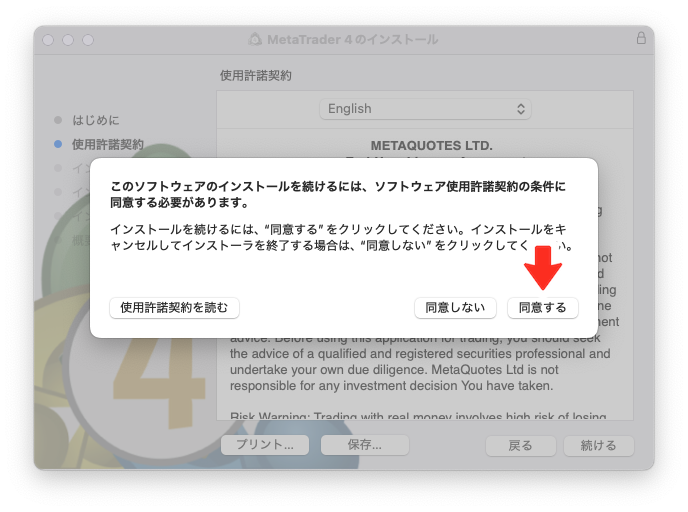688x512 pixels.
Task: Click the 同意しない (Disagree) button
Action: (x=455, y=308)
